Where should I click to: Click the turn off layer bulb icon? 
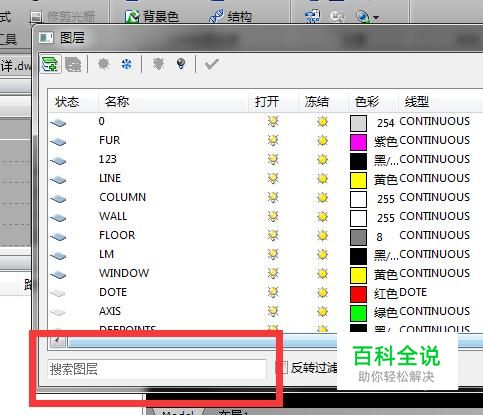tap(158, 64)
